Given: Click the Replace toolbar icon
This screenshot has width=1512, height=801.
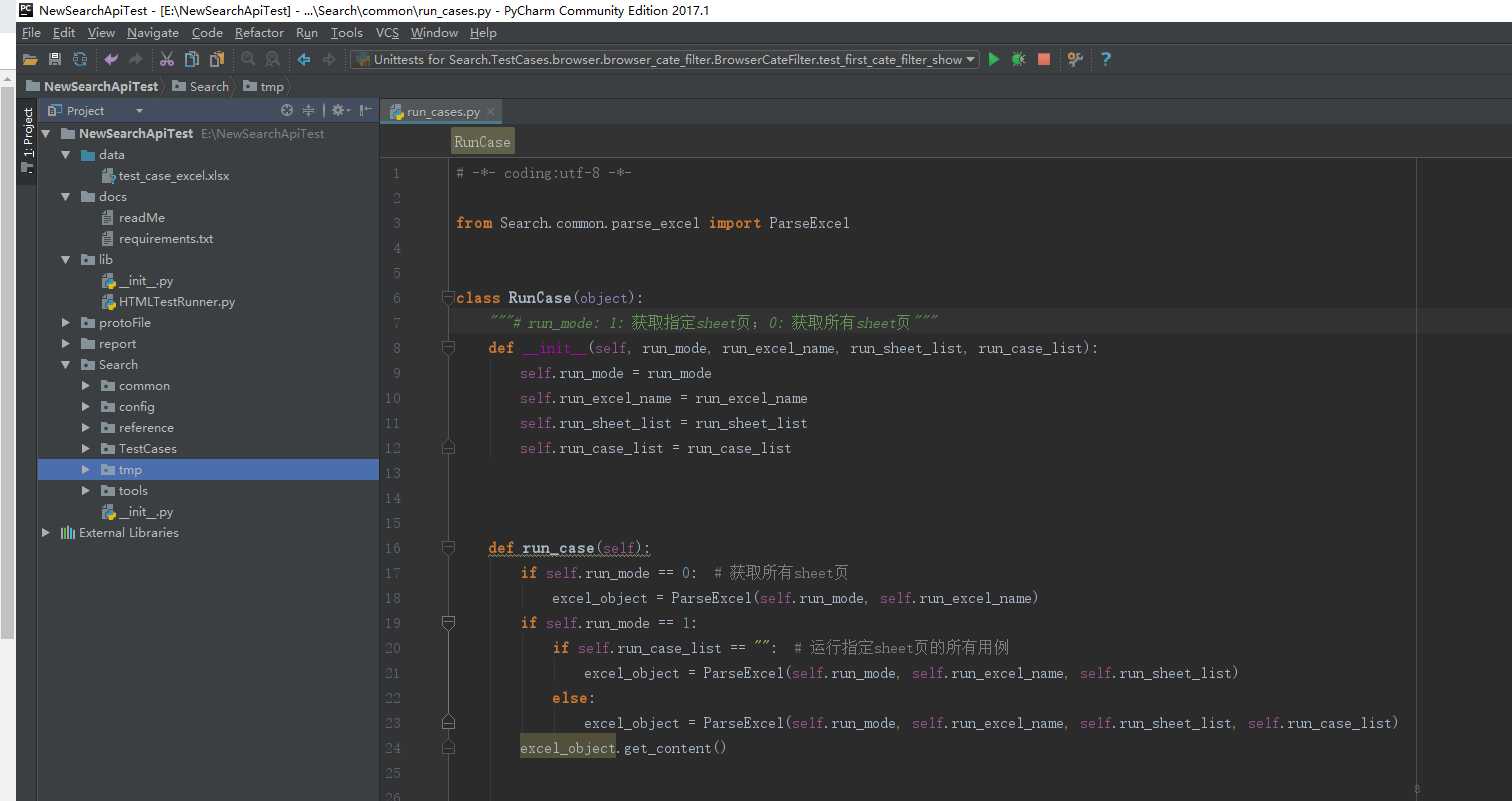Looking at the screenshot, I should [x=272, y=60].
